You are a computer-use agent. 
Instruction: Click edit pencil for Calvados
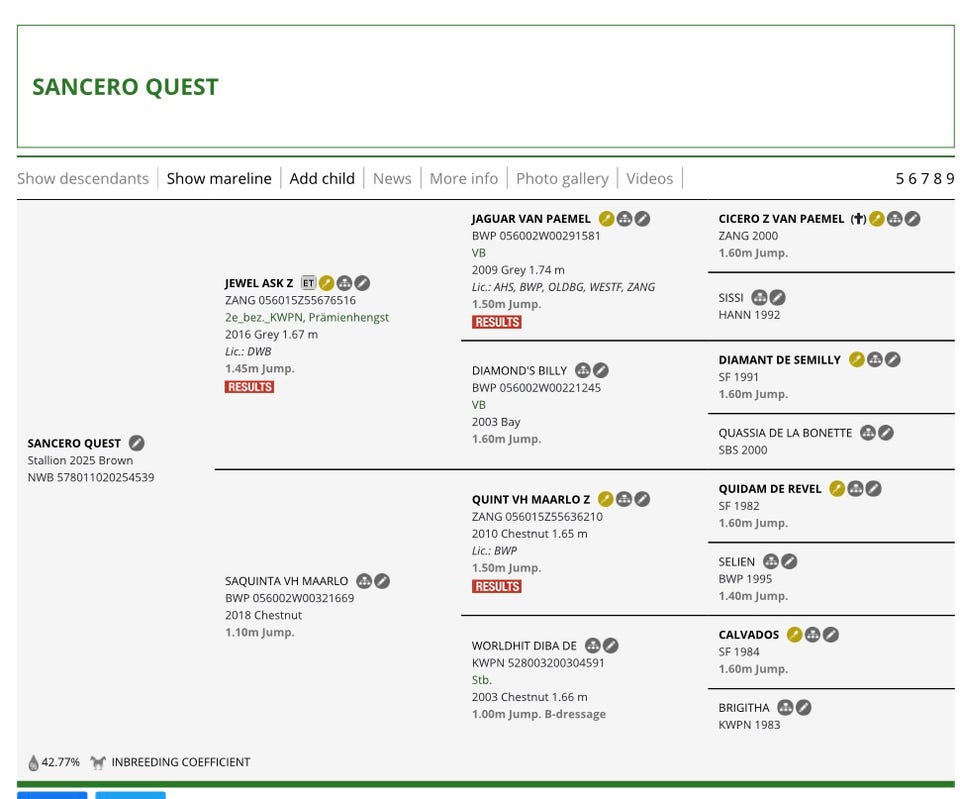[830, 634]
